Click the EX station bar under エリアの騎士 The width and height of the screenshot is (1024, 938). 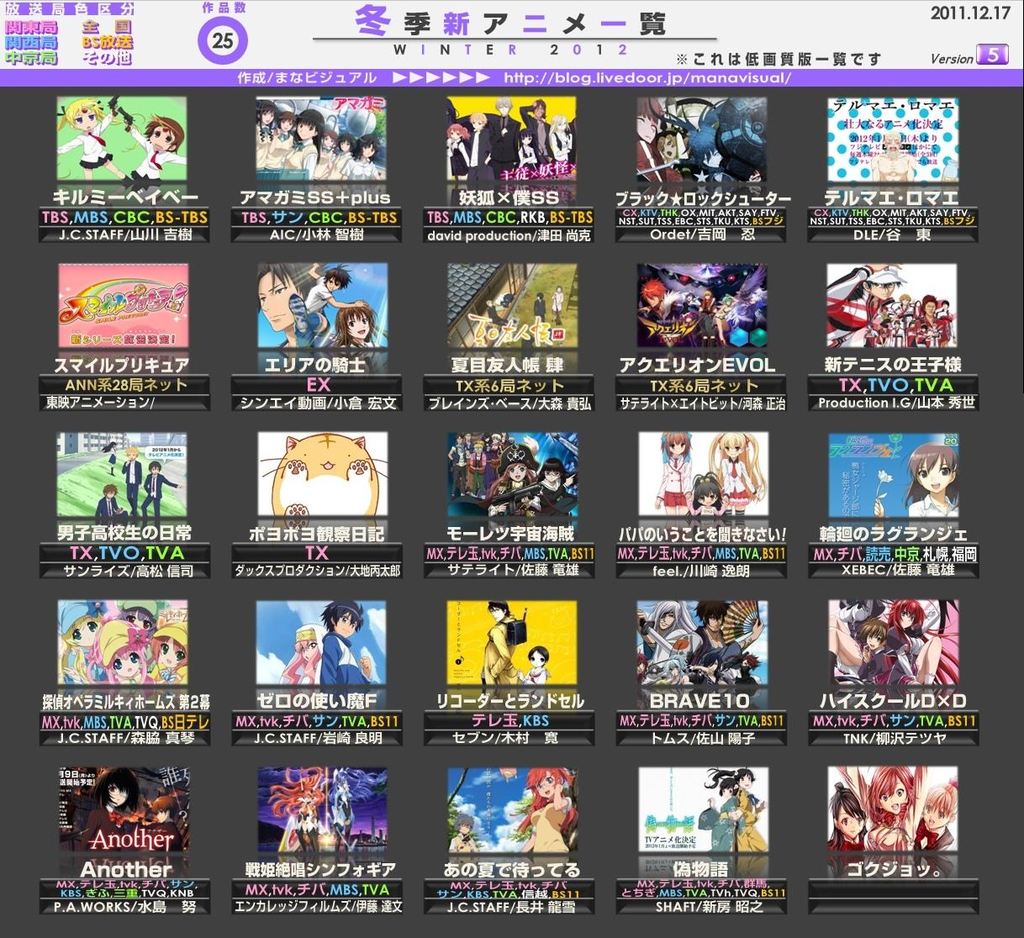click(316, 385)
